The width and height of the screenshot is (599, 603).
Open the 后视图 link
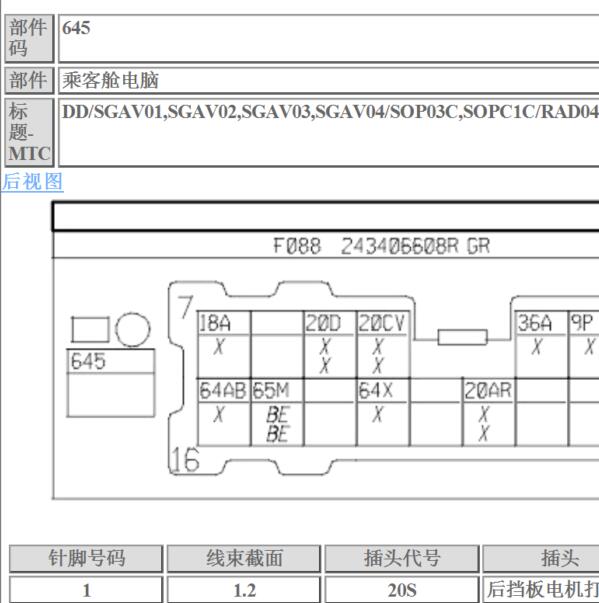(32, 182)
